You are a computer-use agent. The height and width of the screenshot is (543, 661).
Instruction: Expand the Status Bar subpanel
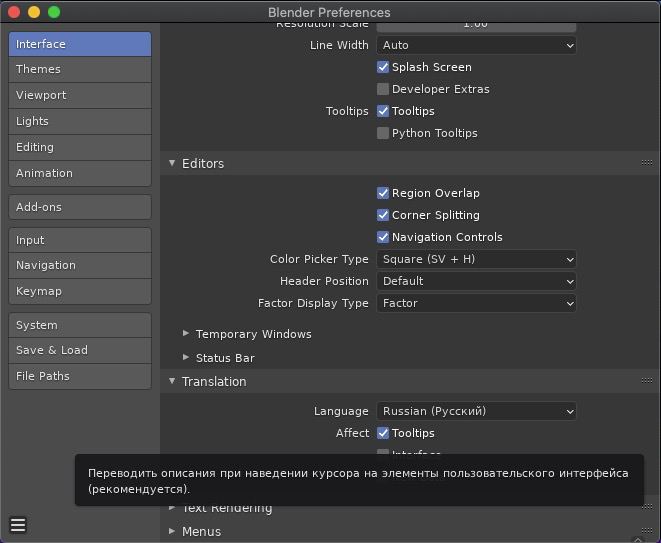coord(186,358)
